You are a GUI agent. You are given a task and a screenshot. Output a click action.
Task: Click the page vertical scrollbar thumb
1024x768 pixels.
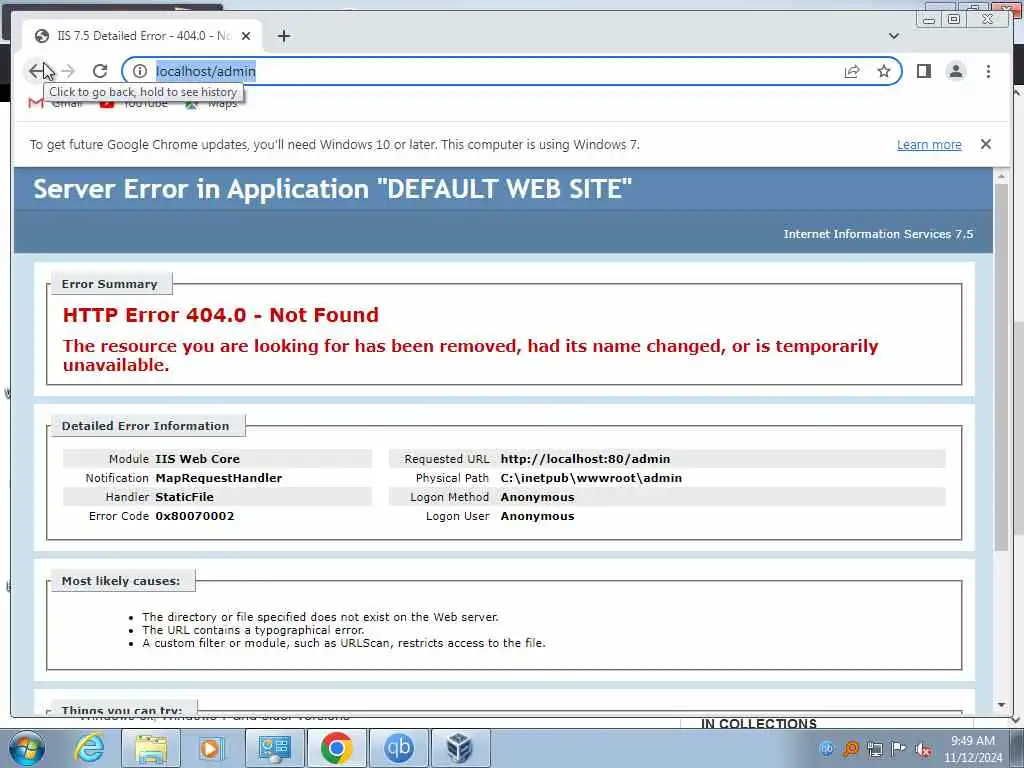(1001, 367)
